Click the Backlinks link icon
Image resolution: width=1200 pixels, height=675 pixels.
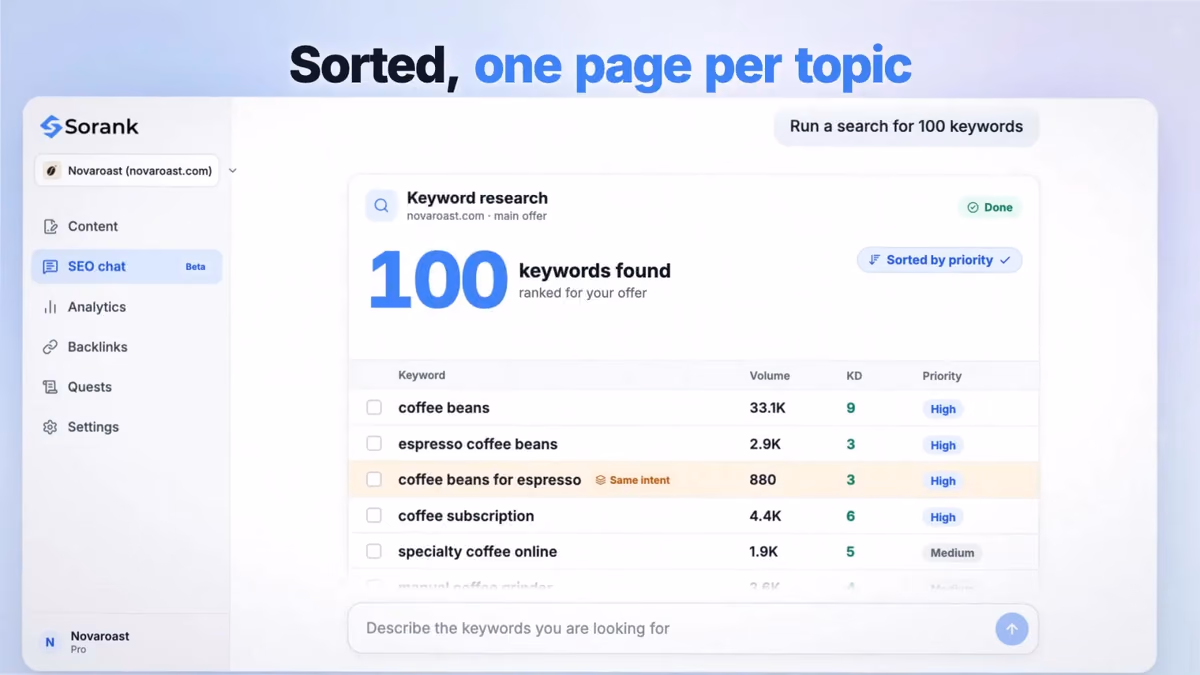click(50, 347)
